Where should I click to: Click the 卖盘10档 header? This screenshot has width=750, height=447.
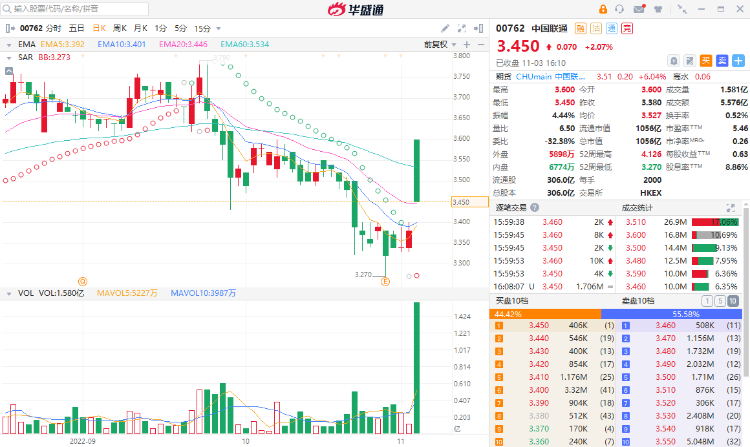point(638,301)
